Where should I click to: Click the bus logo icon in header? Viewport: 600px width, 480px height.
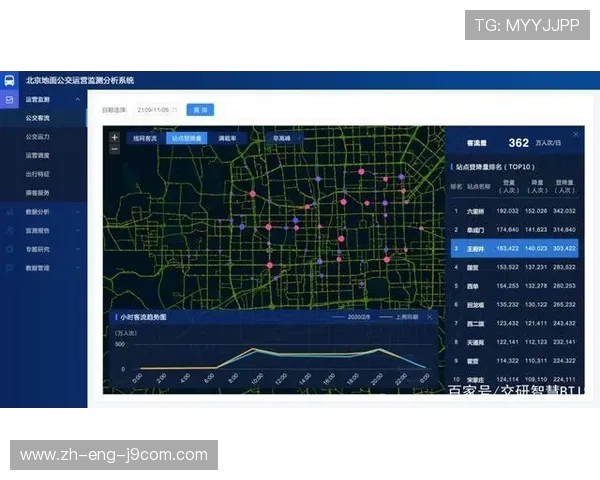[9, 79]
